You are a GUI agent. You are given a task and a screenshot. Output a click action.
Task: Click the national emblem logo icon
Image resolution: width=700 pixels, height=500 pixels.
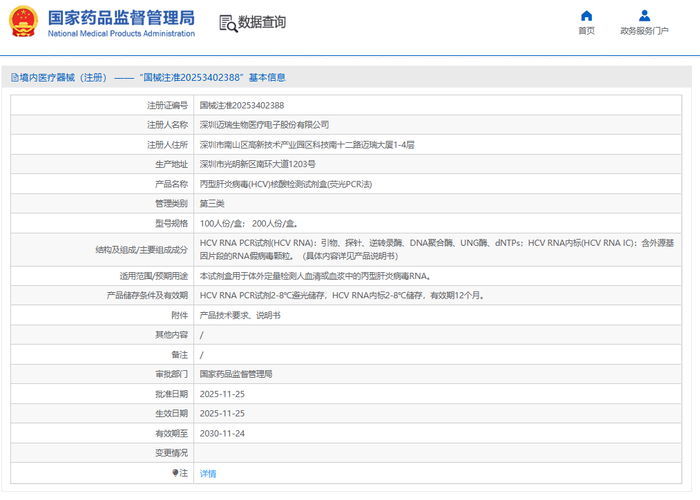click(x=24, y=23)
